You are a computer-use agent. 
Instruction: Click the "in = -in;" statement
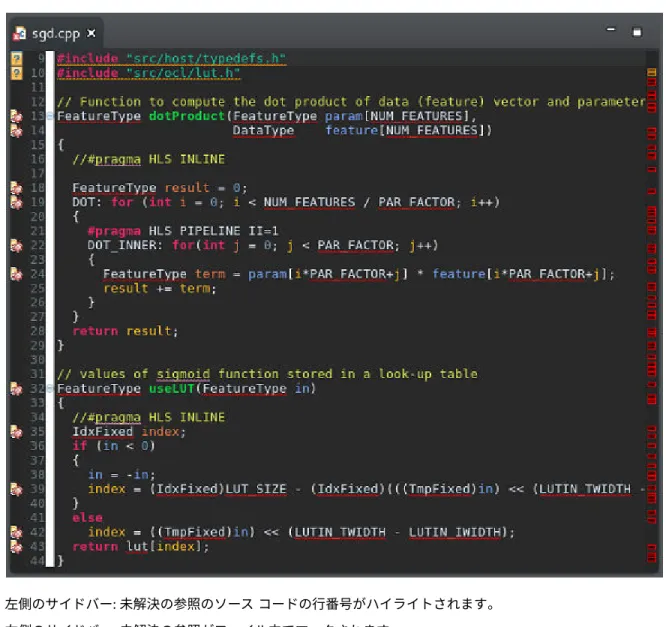(x=121, y=474)
